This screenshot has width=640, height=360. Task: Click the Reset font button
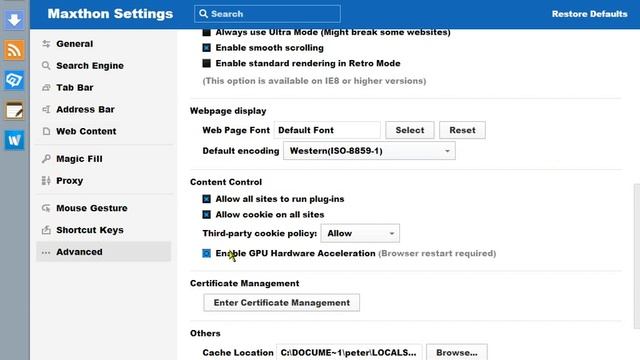(462, 130)
